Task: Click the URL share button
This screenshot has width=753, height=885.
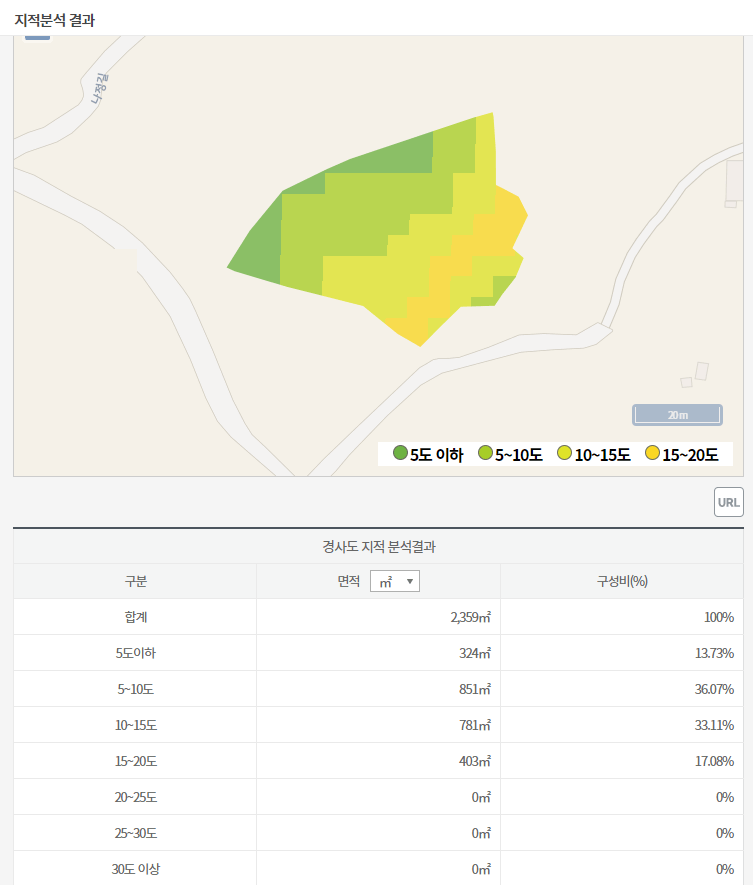Action: click(x=728, y=502)
